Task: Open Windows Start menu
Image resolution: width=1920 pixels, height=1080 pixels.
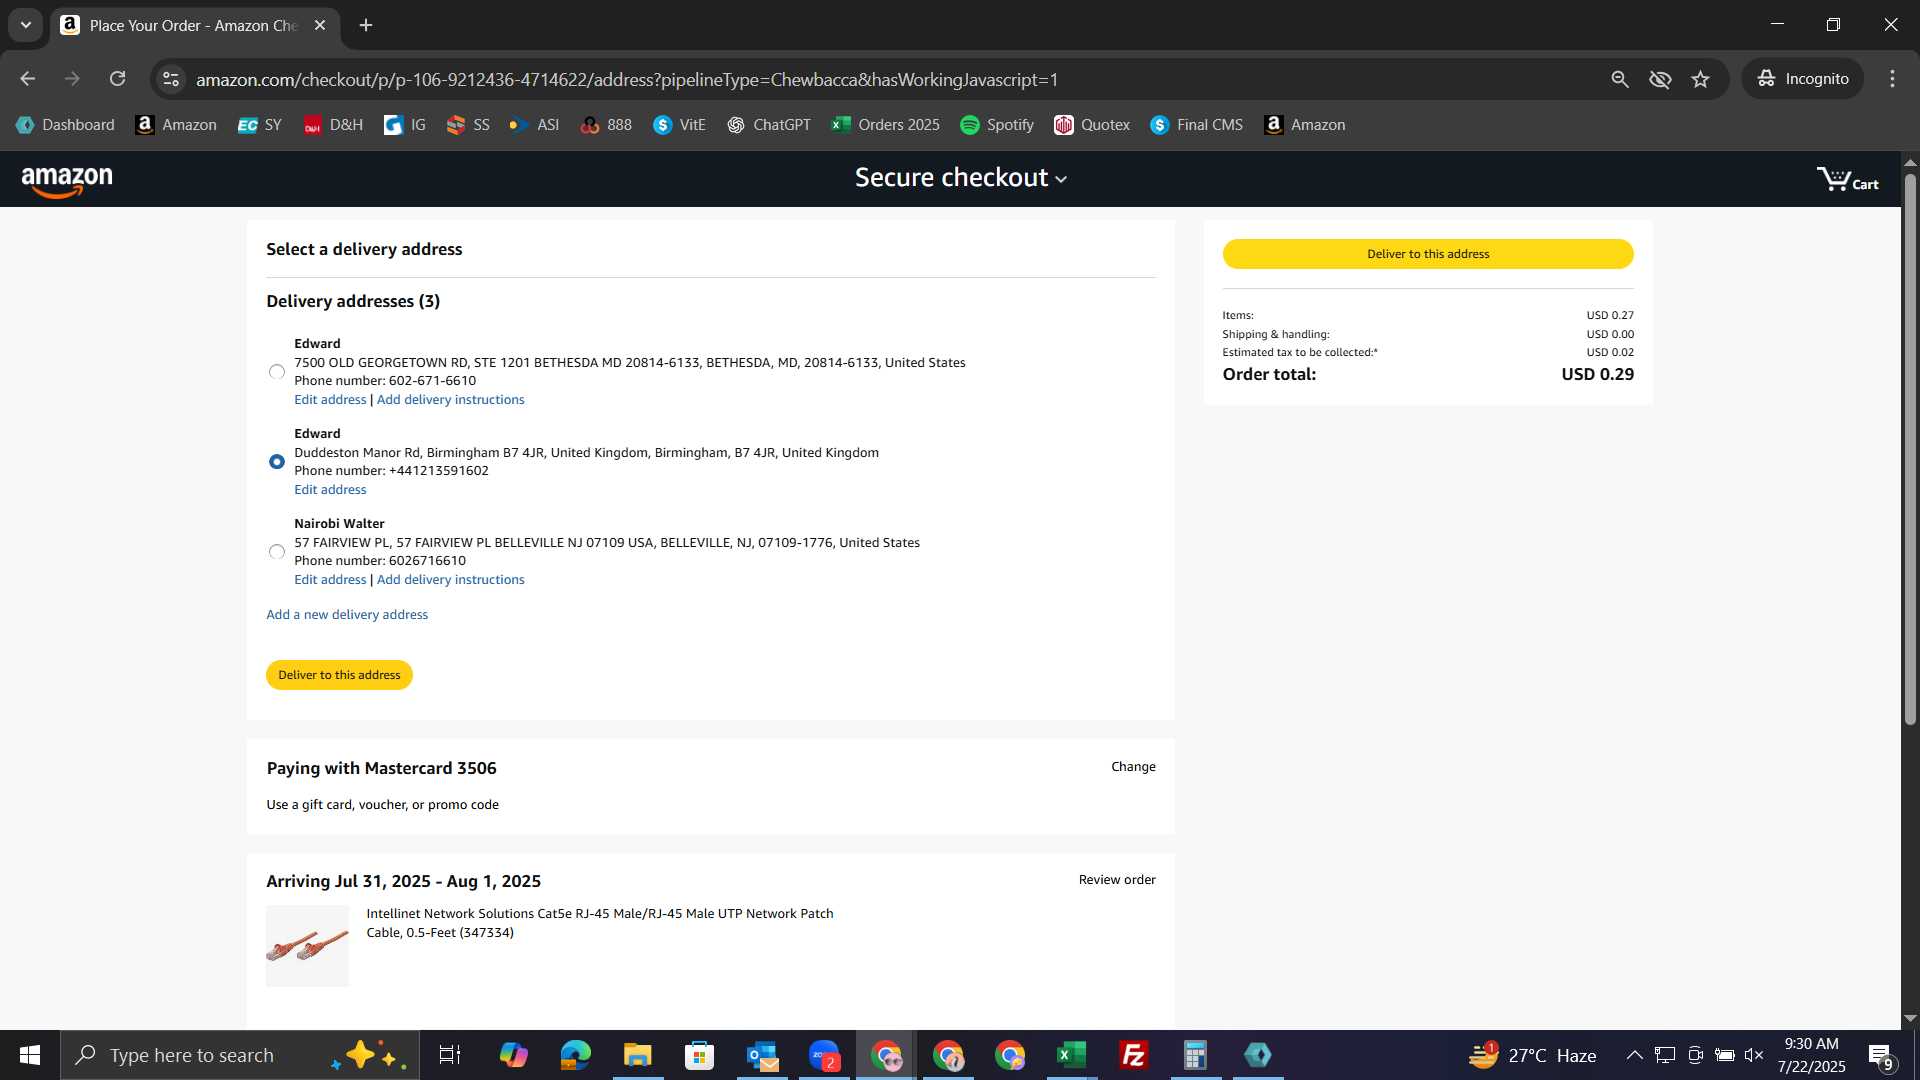Action: click(x=30, y=1055)
